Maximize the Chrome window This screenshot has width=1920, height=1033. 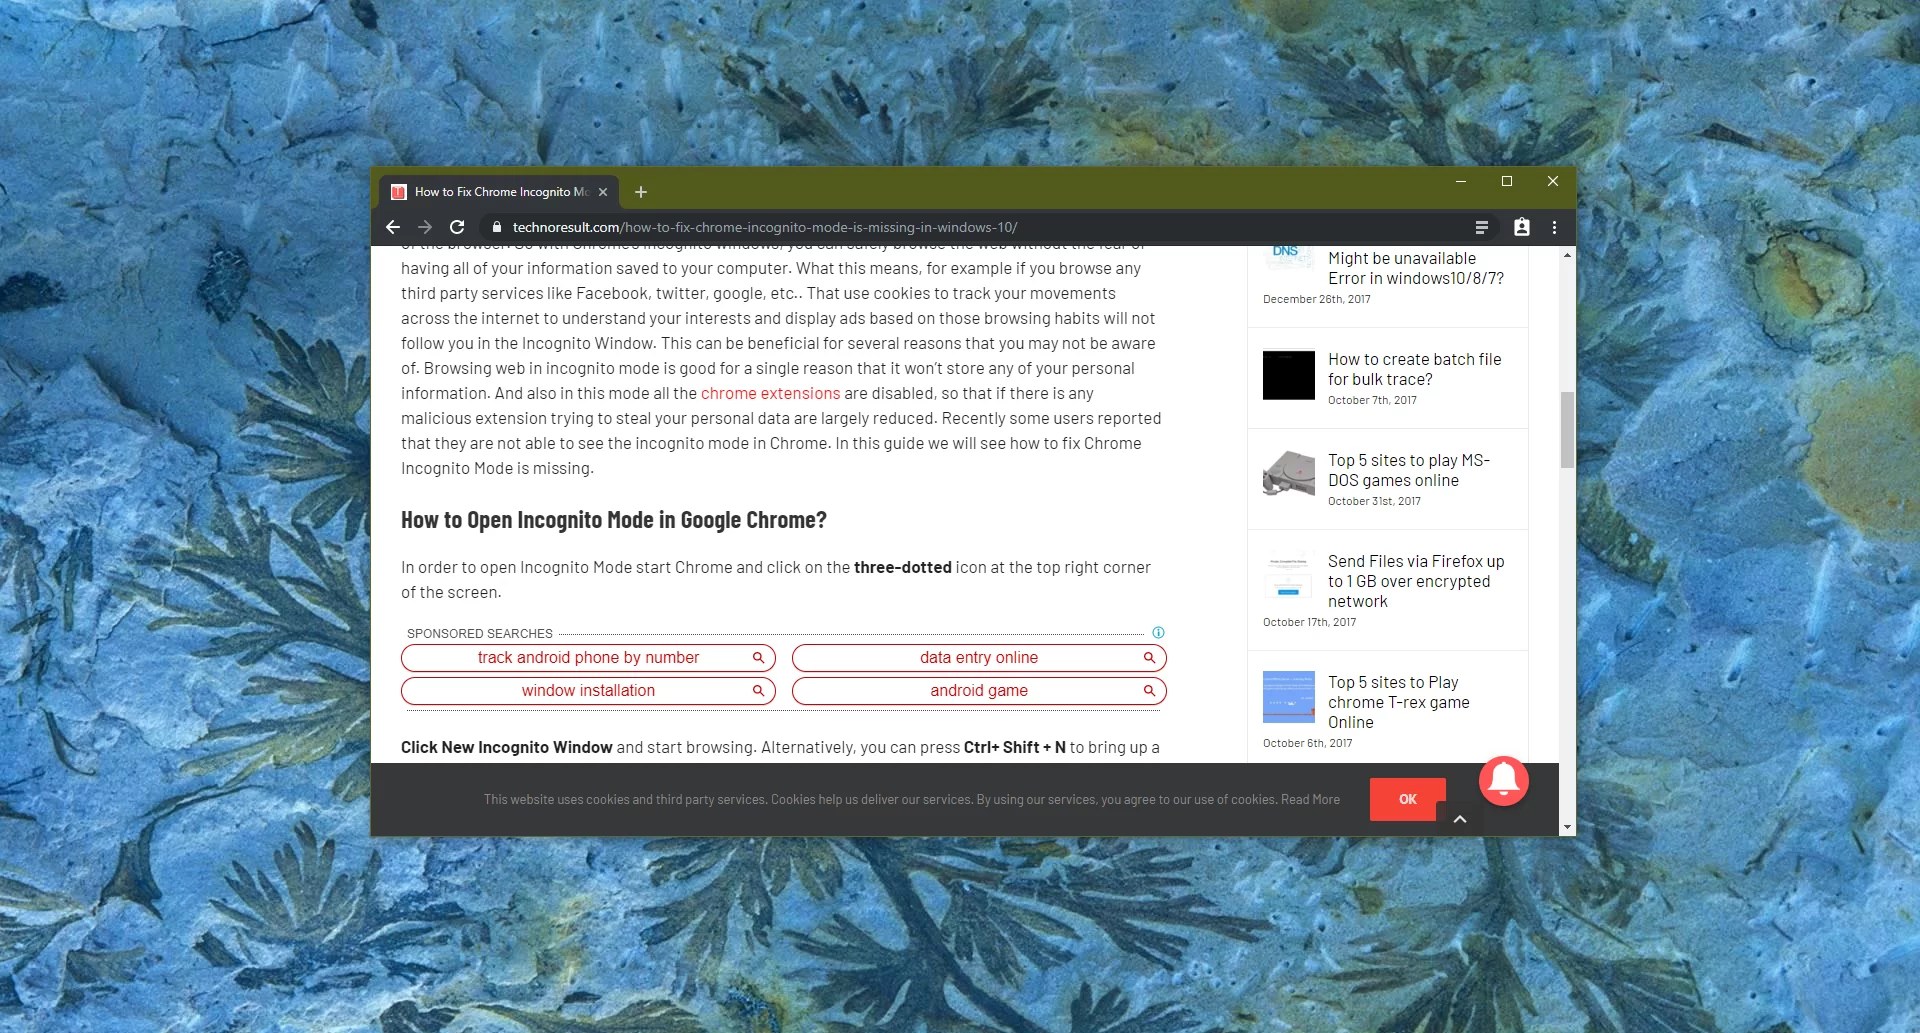pos(1507,181)
